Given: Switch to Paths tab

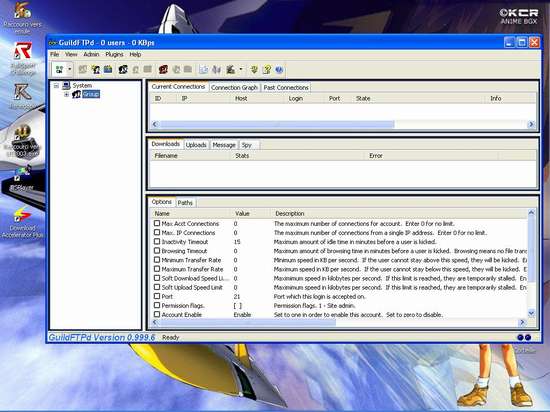Looking at the screenshot, I should (185, 203).
